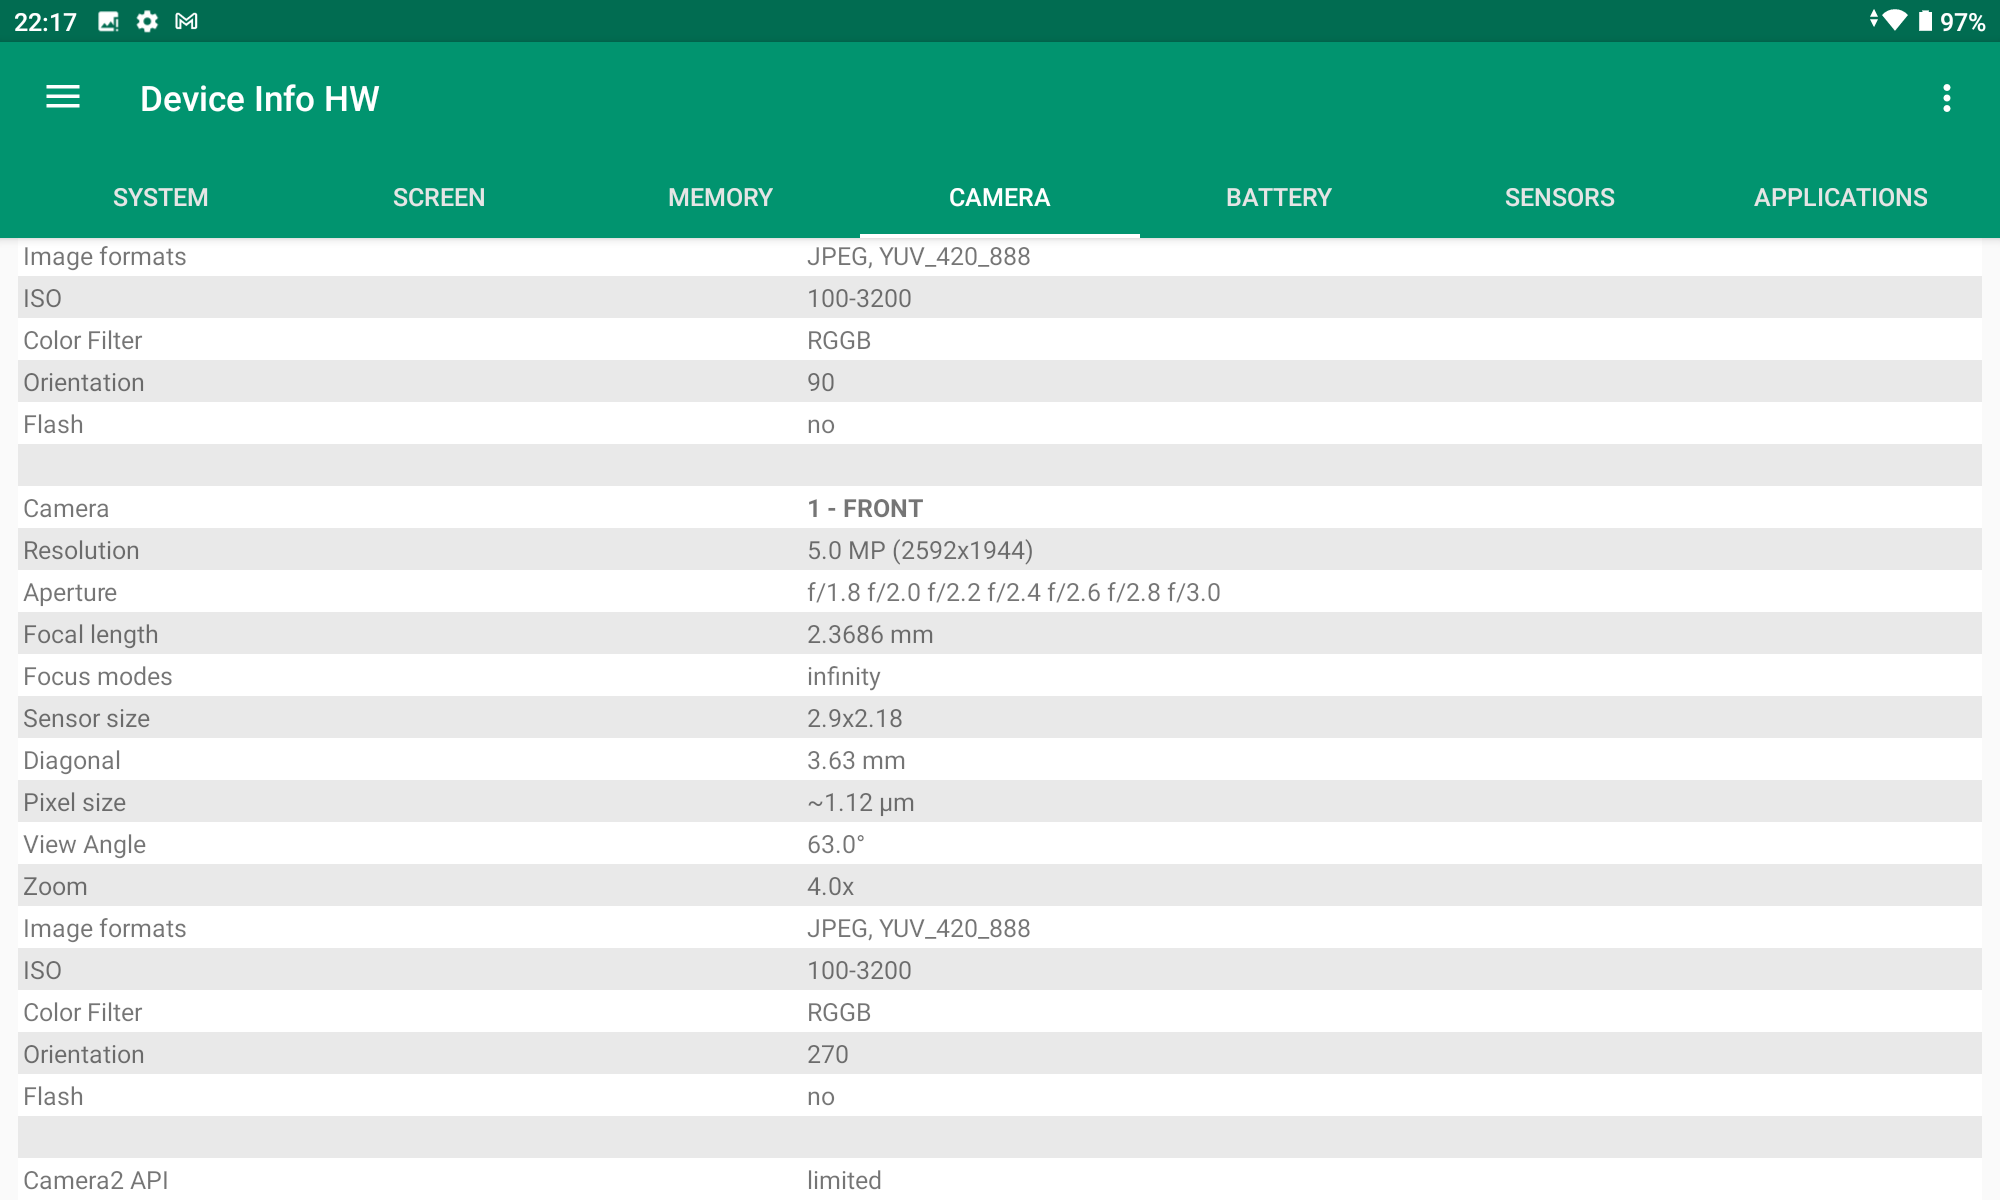Image resolution: width=2000 pixels, height=1200 pixels.
Task: Switch to the SCREEN tab
Action: (439, 197)
